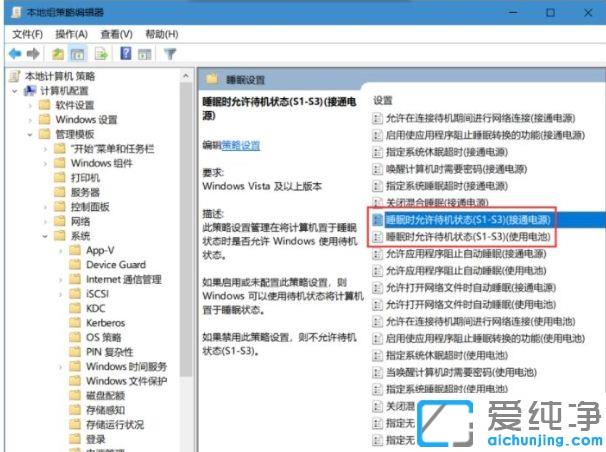Click the 设置 column header
Viewport: 606px width, 452px height.
tap(383, 101)
